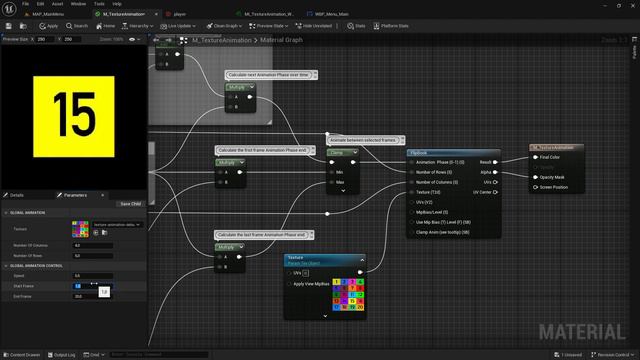
Task: Click the End Frame value slider field
Action: (93, 296)
